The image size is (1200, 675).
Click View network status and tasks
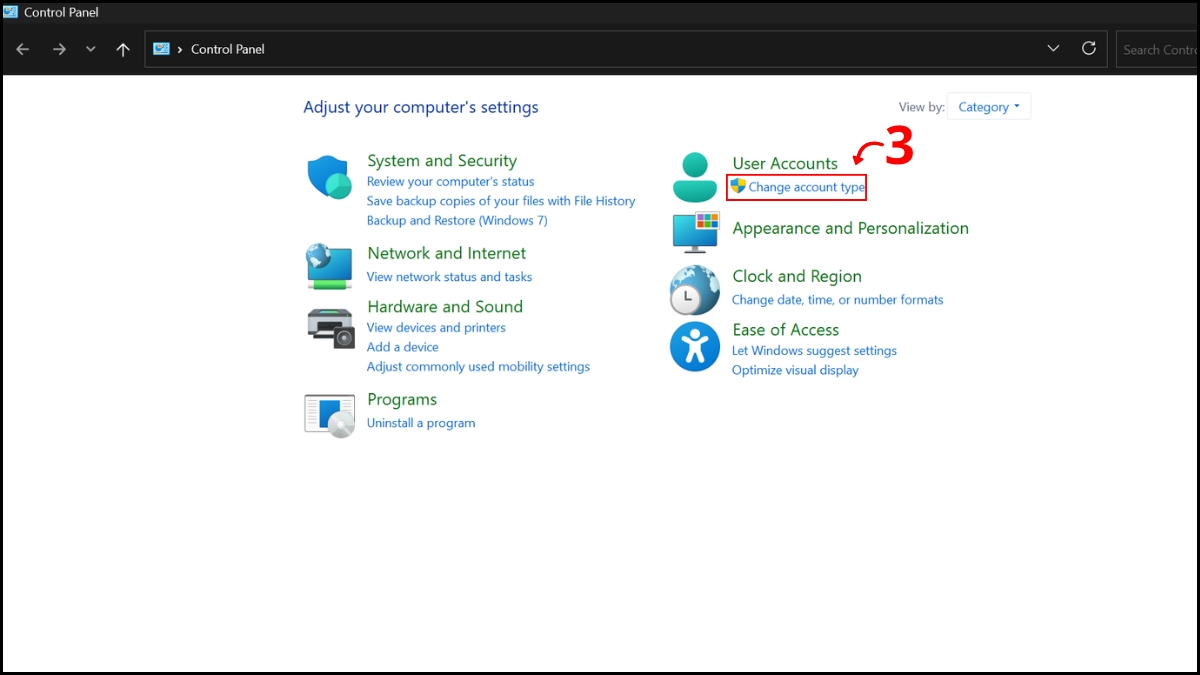449,277
